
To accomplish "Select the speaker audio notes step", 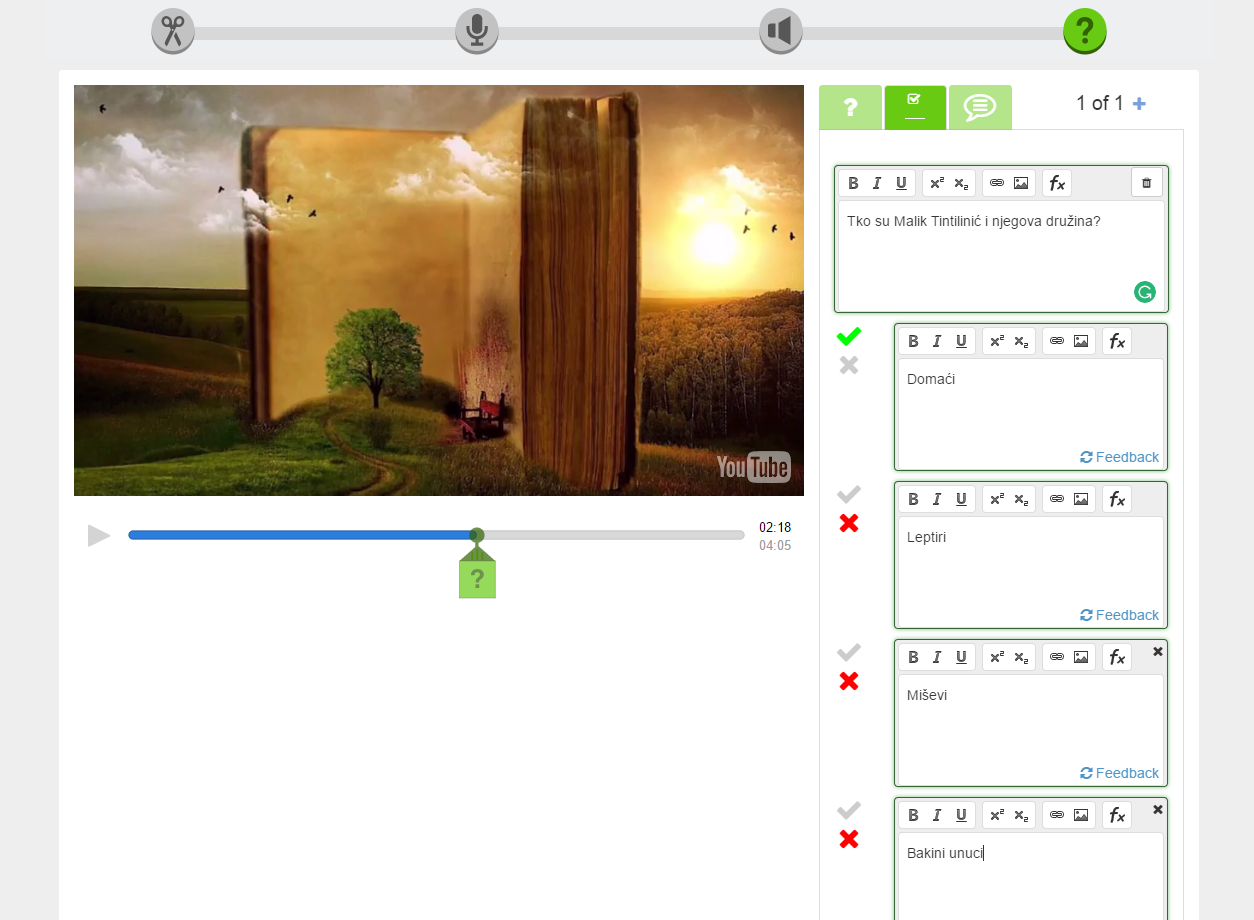I will (781, 31).
